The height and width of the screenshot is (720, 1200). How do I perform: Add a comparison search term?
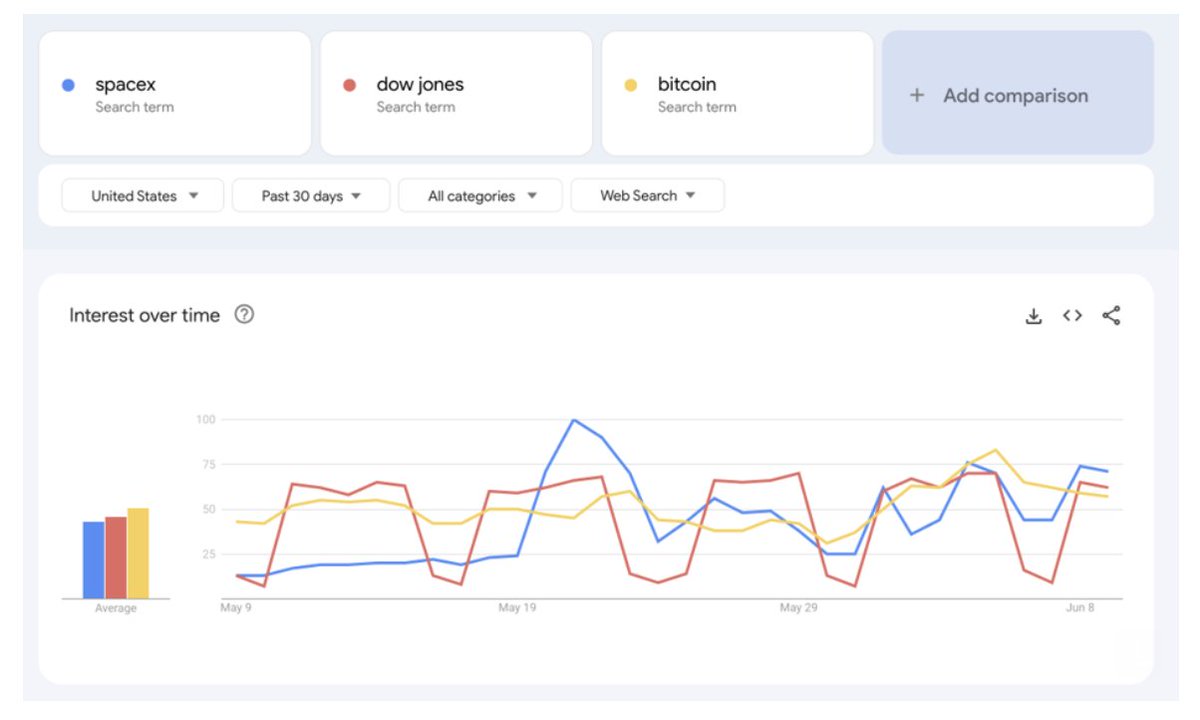pyautogui.click(x=1018, y=93)
